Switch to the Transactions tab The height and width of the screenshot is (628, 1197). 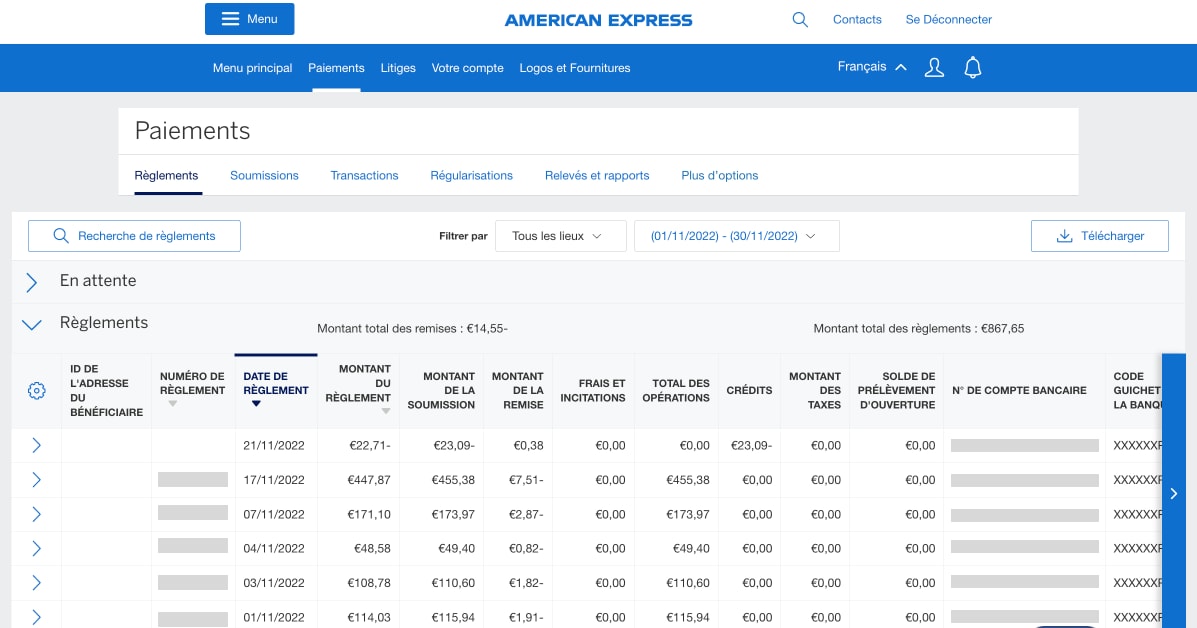pyautogui.click(x=364, y=175)
